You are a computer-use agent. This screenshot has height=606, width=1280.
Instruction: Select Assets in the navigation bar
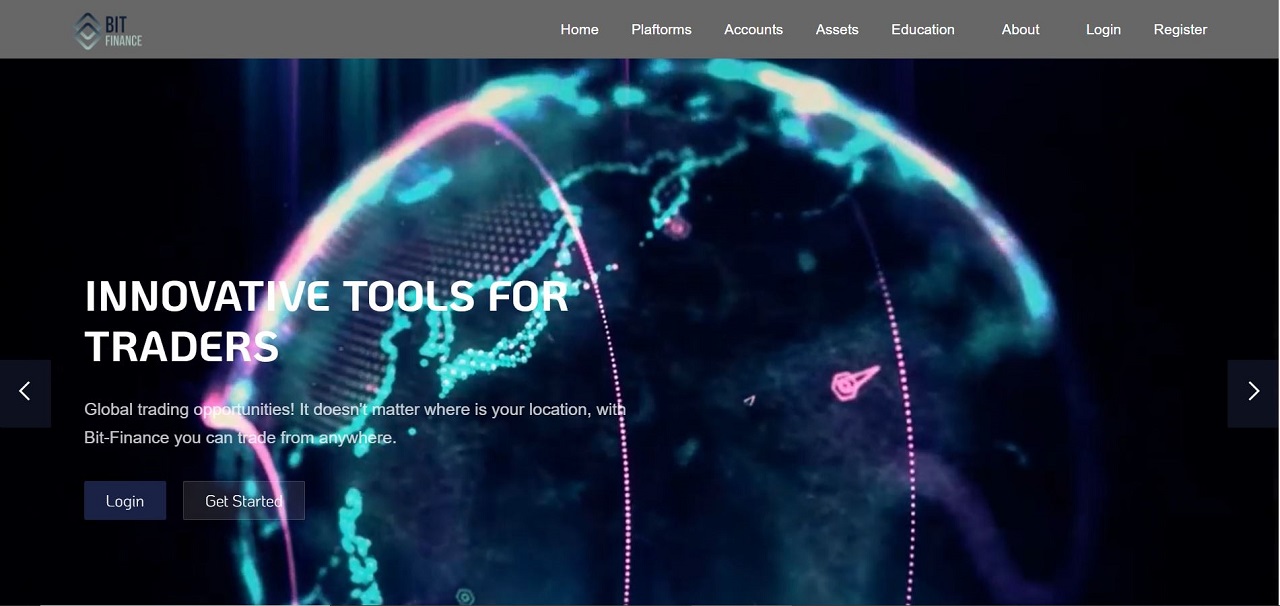[x=837, y=30]
